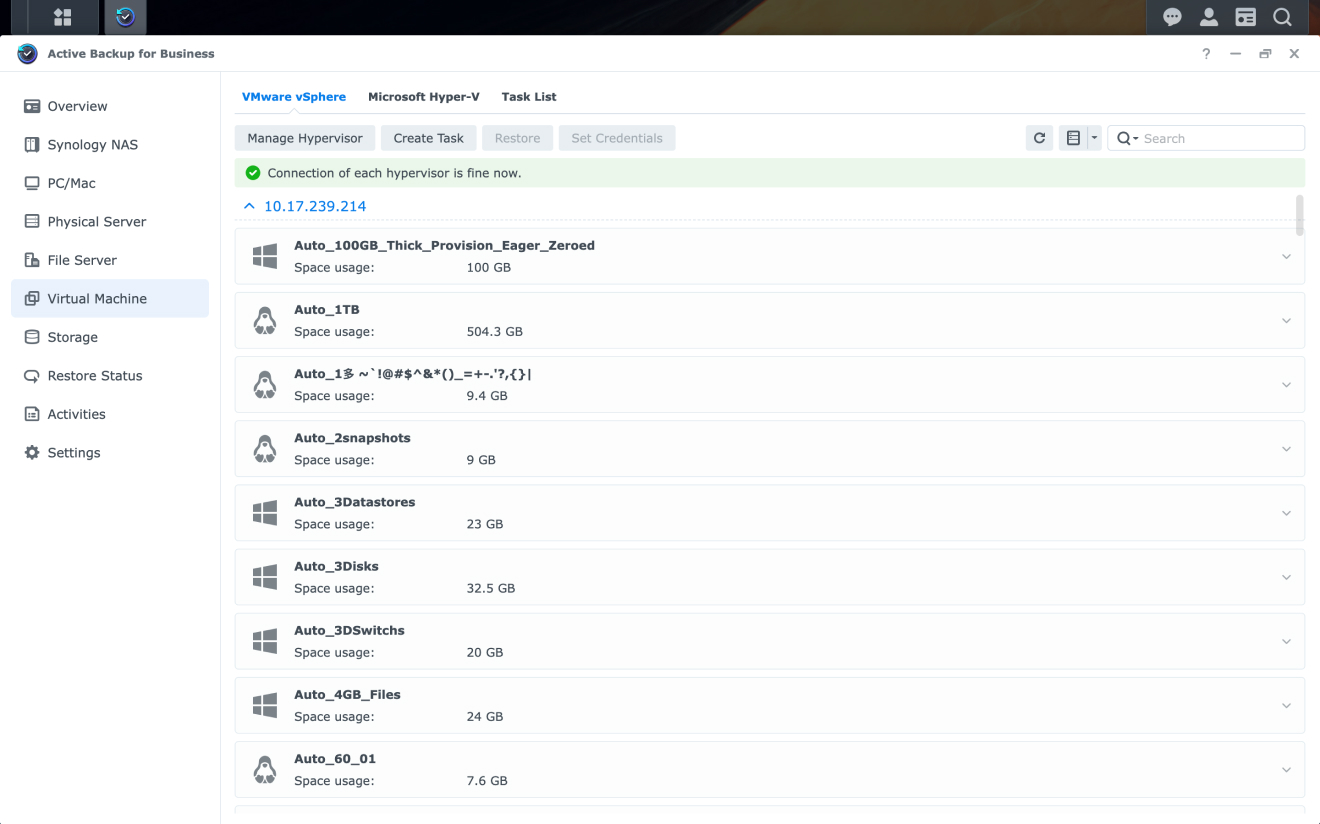Go to the Physical Server section

point(94,221)
